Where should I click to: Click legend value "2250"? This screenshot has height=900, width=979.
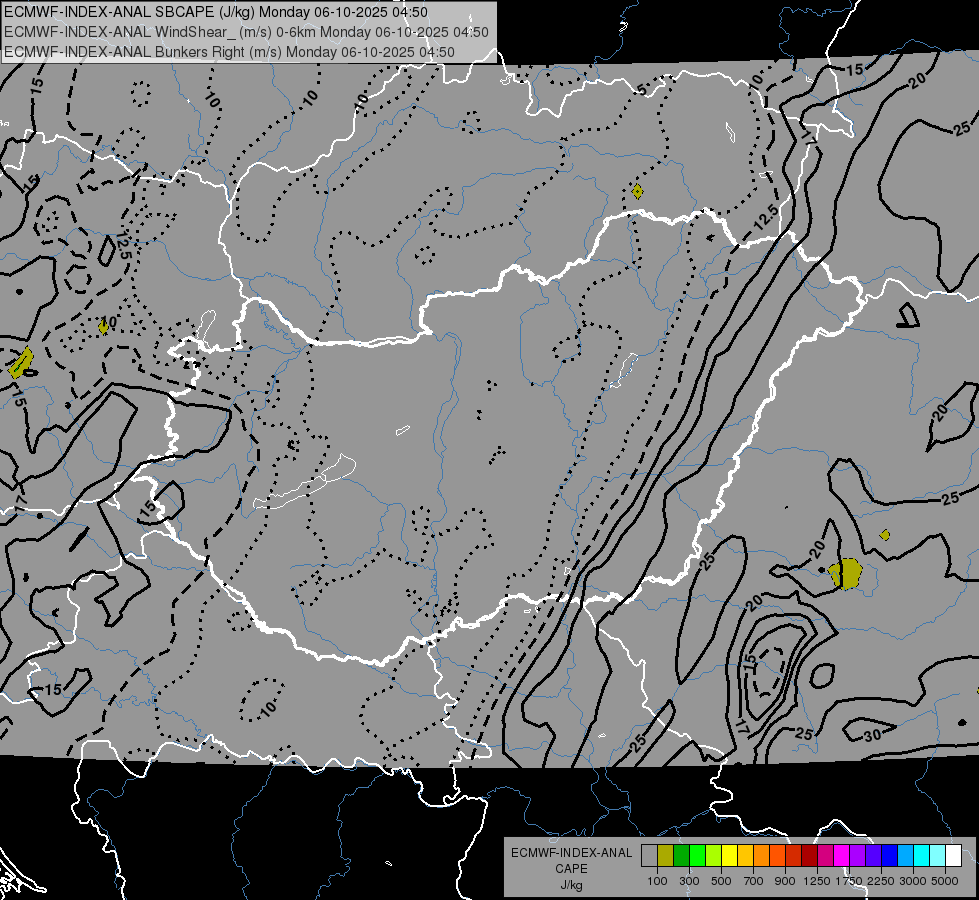pyautogui.click(x=881, y=881)
